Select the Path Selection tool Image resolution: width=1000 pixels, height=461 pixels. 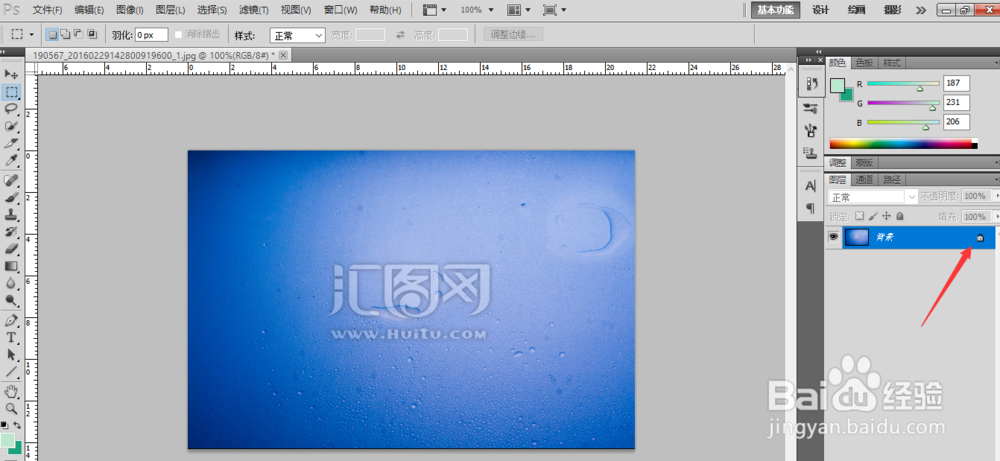(x=11, y=355)
